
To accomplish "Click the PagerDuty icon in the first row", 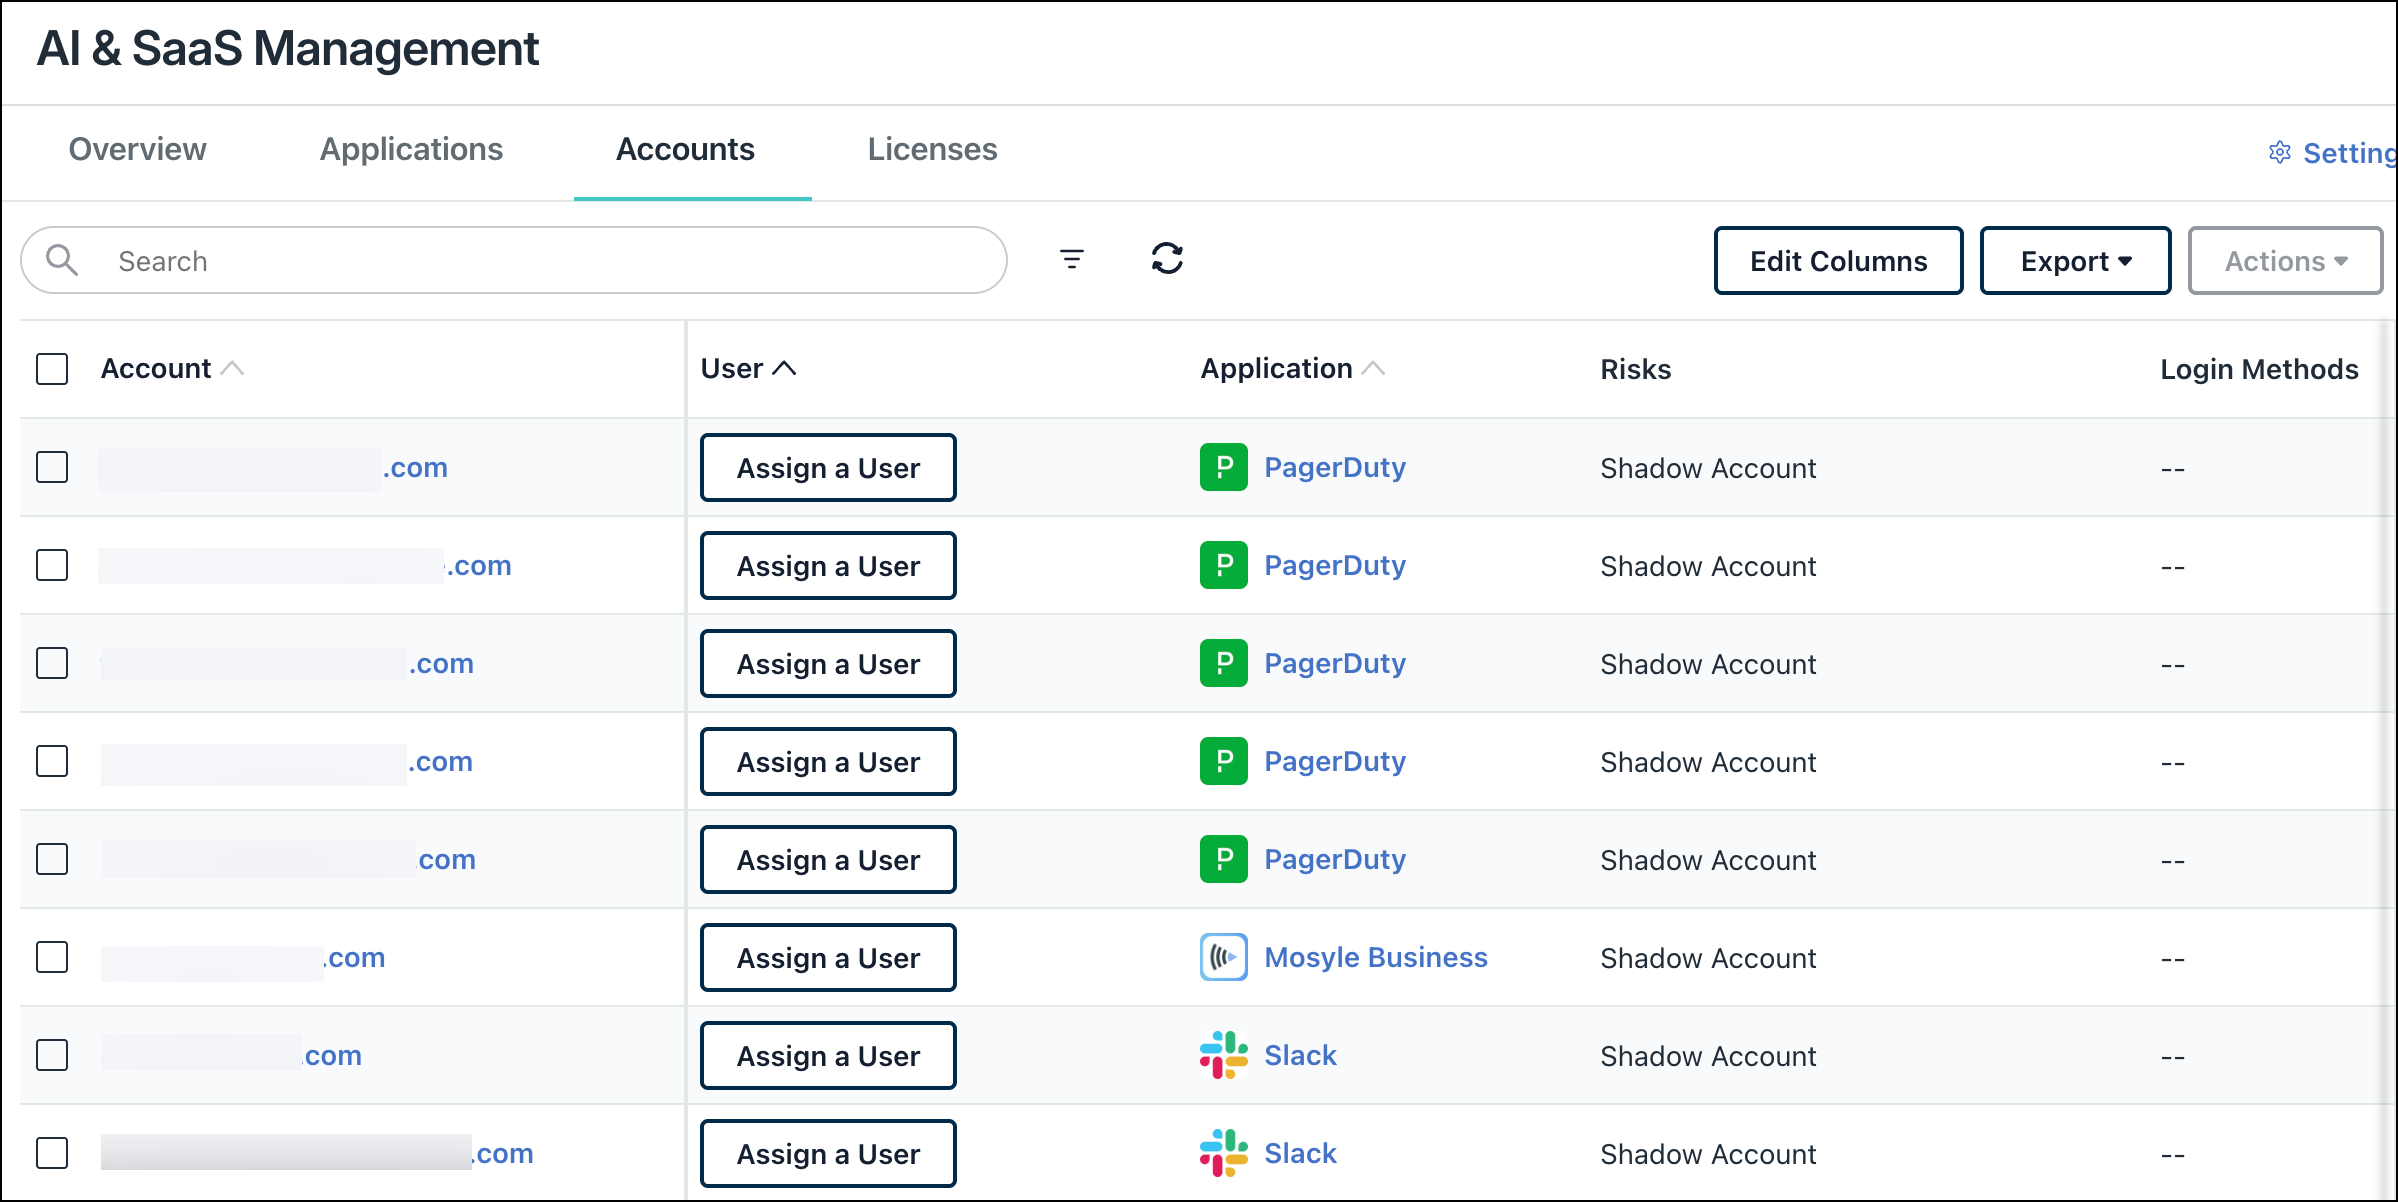I will pyautogui.click(x=1223, y=467).
